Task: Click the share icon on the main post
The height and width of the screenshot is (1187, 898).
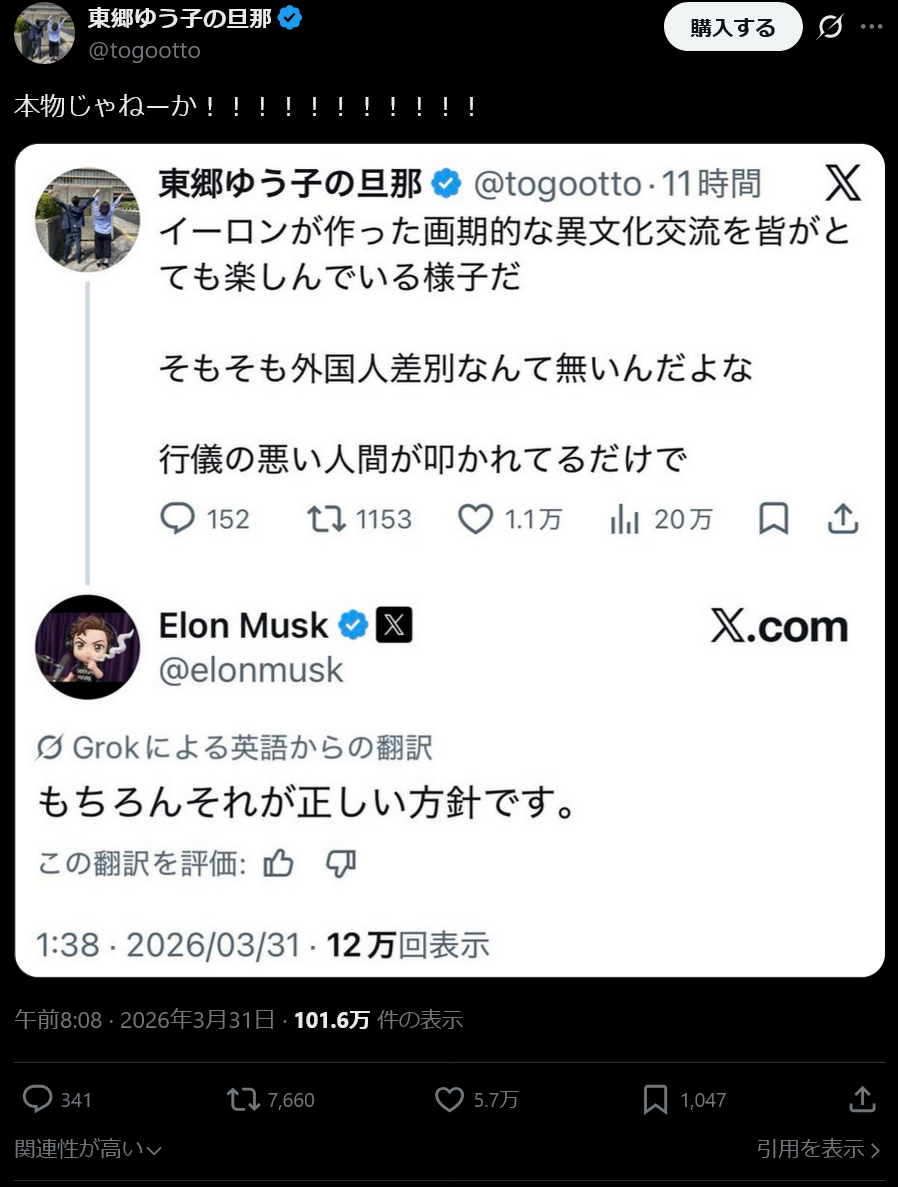Action: click(862, 1098)
